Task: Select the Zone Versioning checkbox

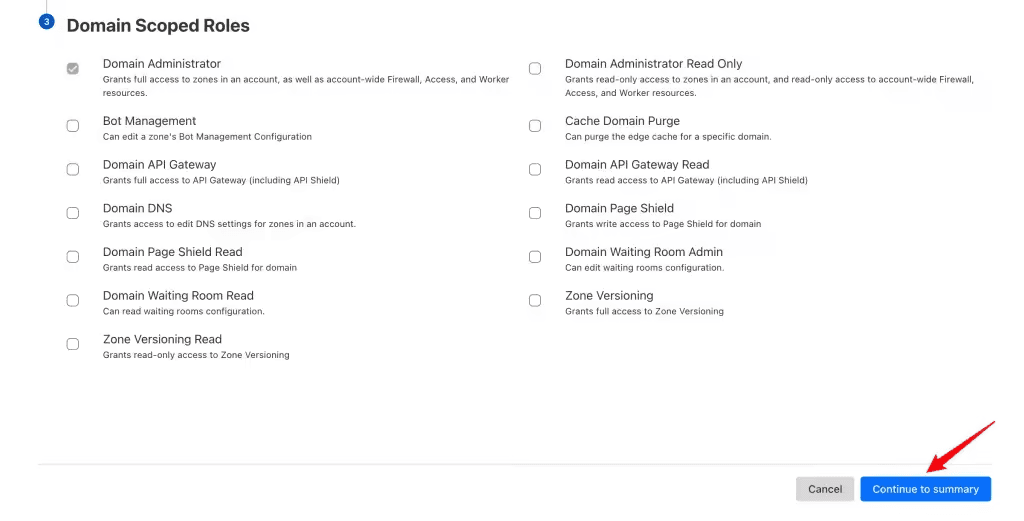Action: click(x=535, y=300)
